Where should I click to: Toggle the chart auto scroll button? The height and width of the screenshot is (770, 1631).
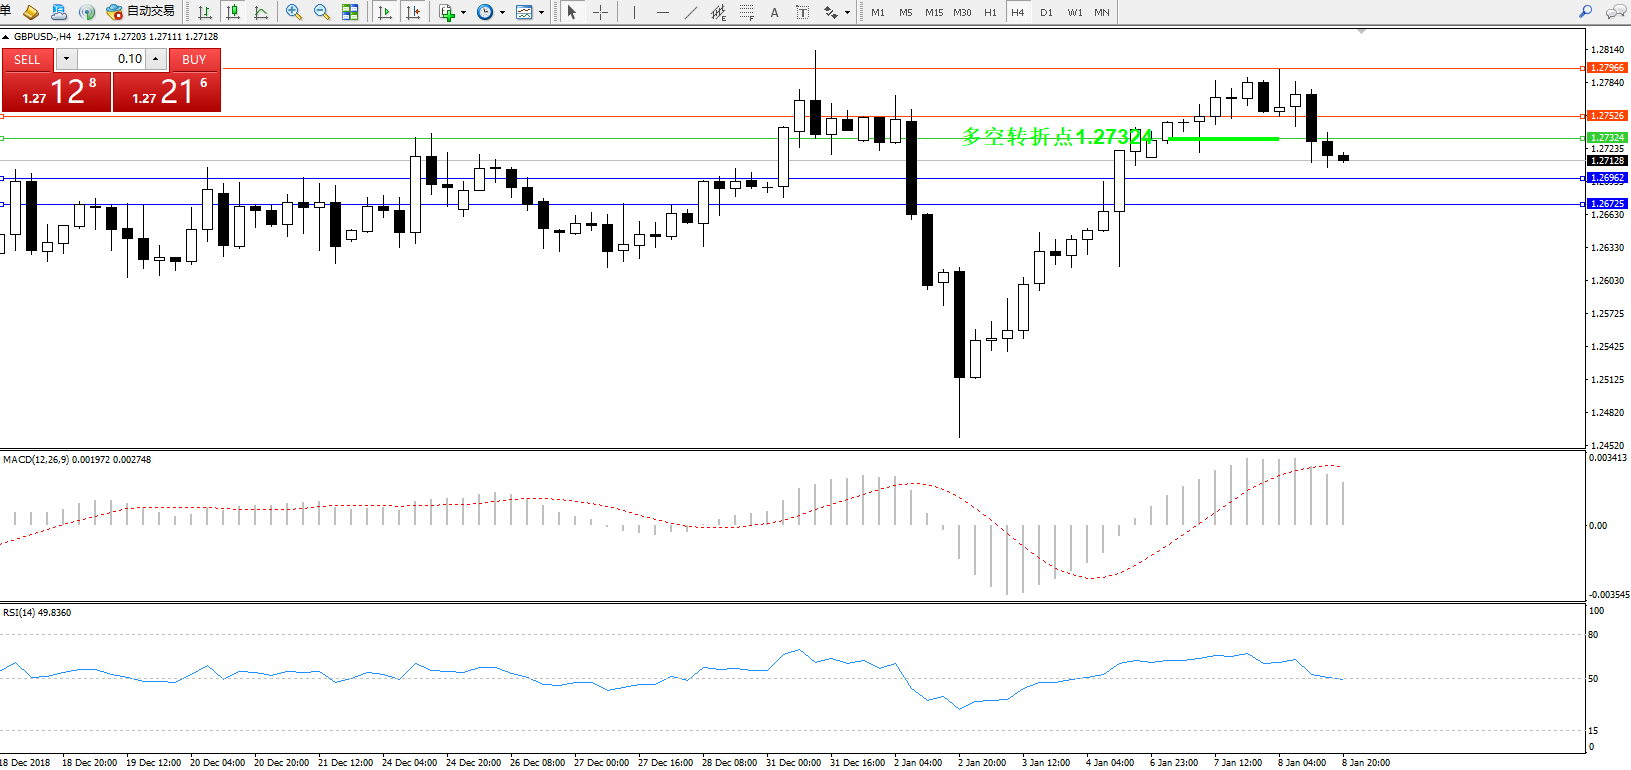pyautogui.click(x=385, y=12)
